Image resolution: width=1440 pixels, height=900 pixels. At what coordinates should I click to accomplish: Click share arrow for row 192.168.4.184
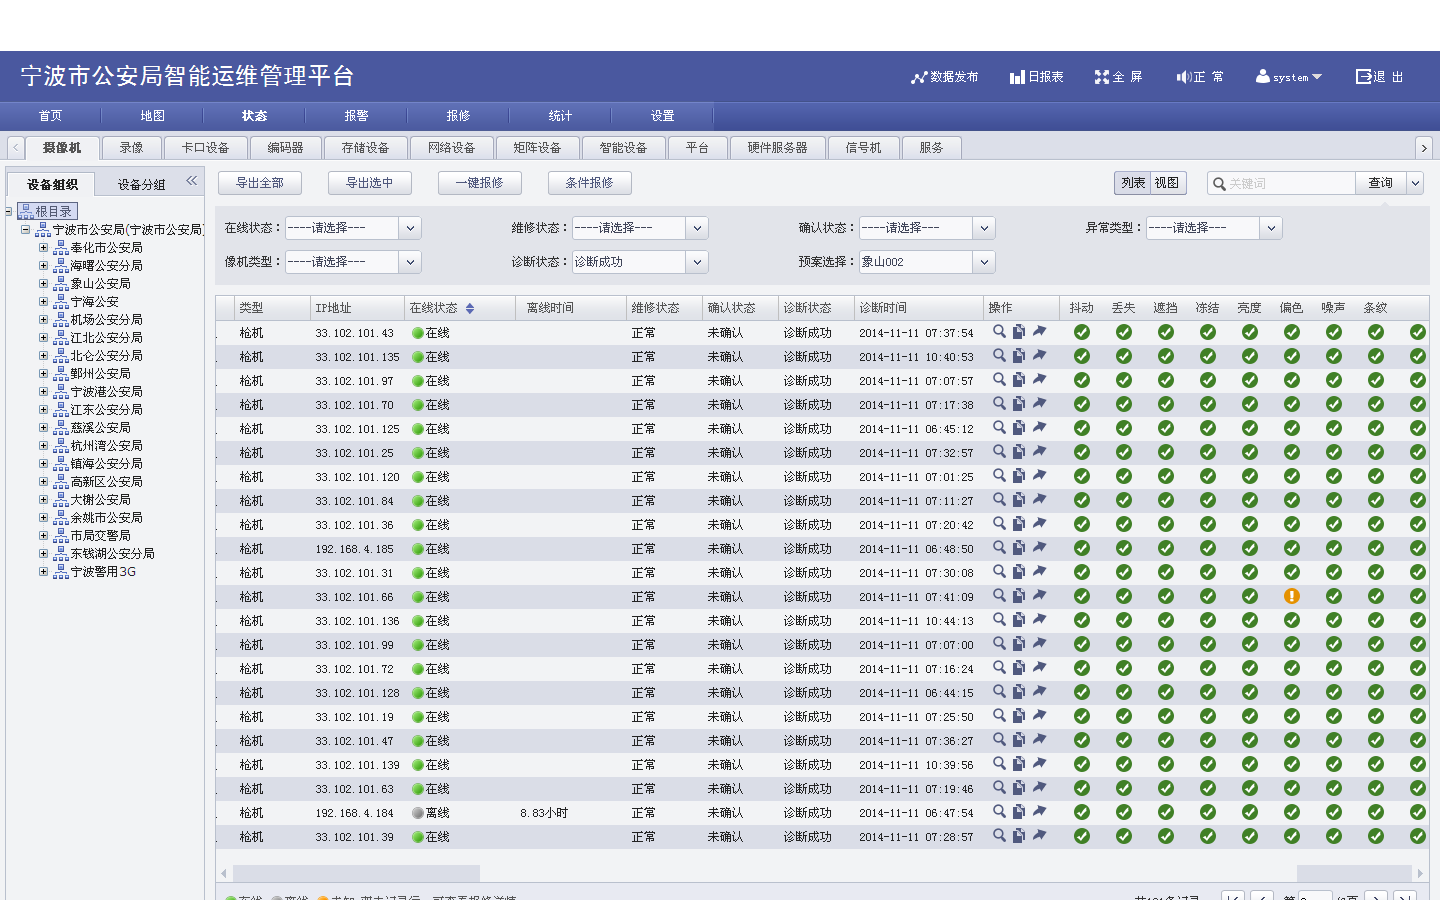tap(1039, 812)
